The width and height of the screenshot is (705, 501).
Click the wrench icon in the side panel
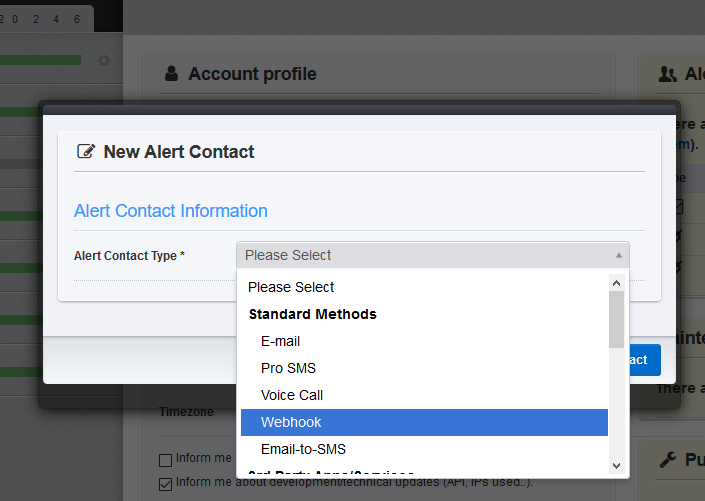pyautogui.click(x=668, y=460)
